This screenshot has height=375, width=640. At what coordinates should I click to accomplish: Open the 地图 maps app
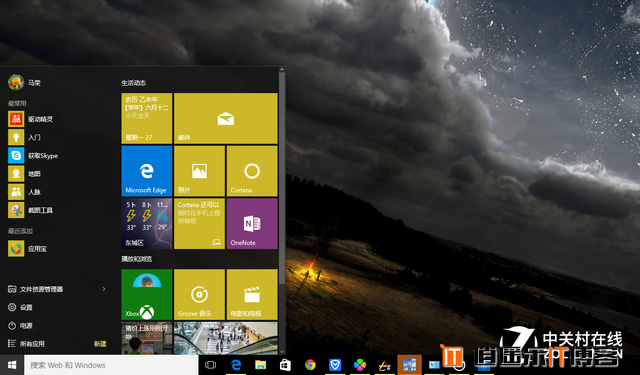coord(16,174)
